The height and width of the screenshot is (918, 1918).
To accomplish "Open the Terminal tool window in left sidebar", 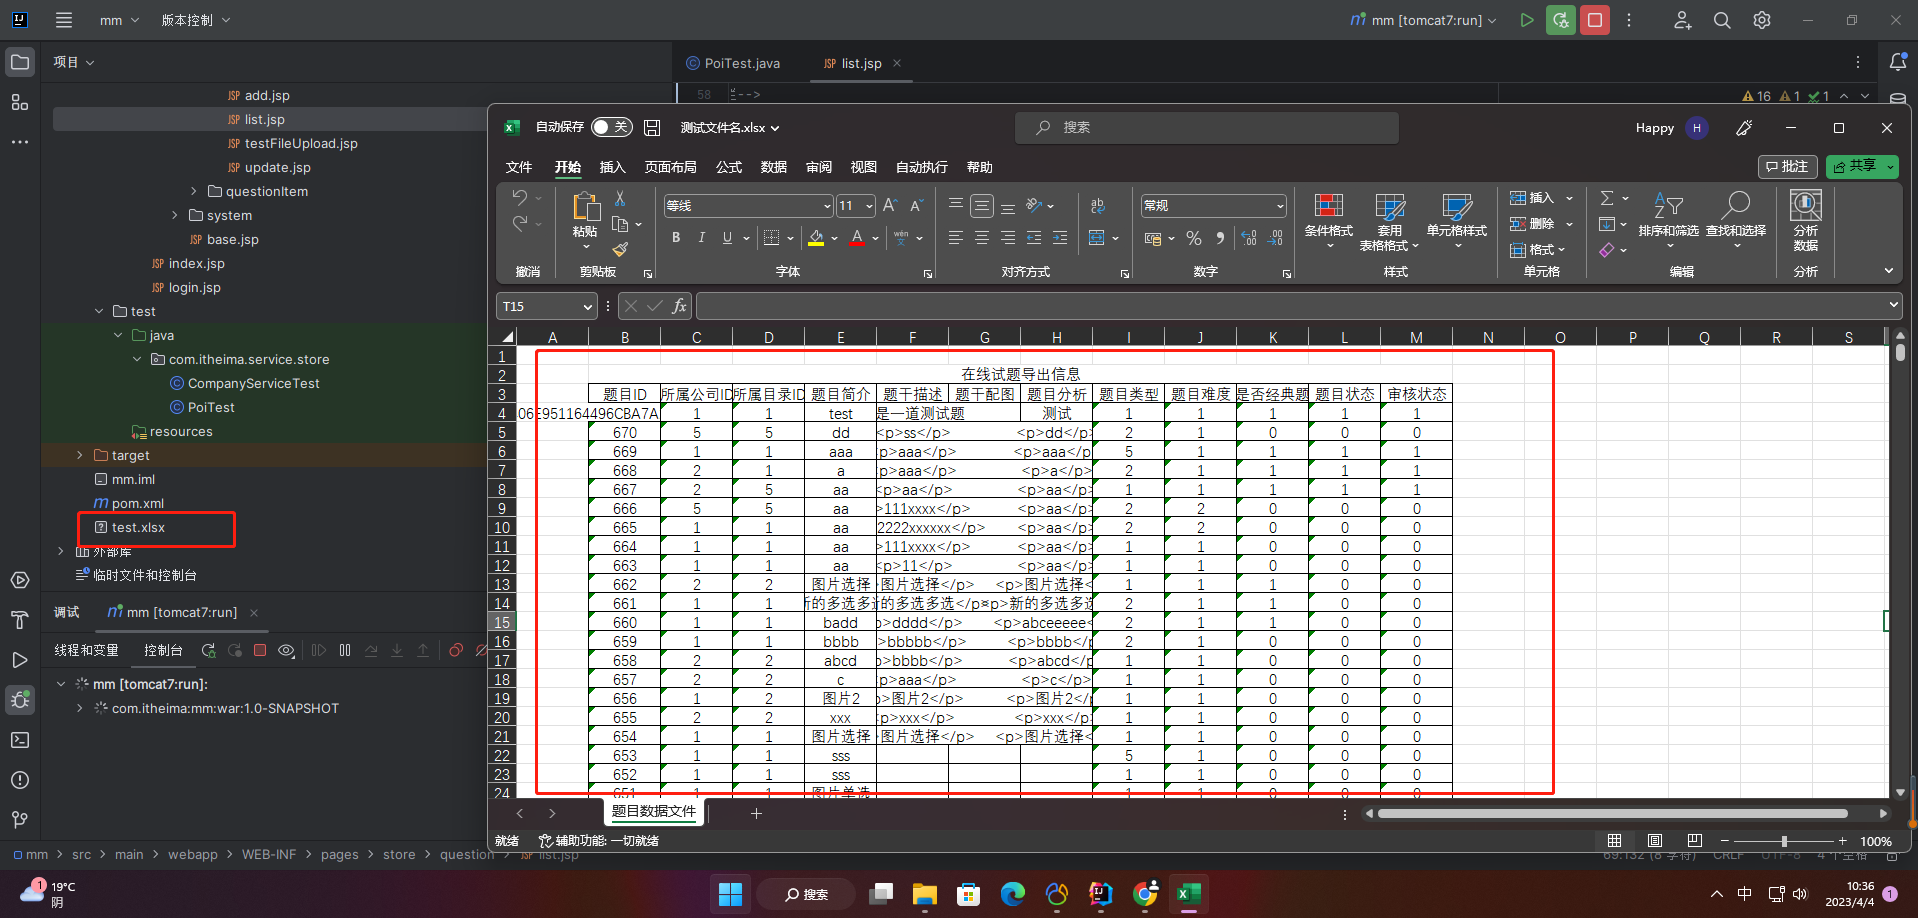I will (20, 740).
